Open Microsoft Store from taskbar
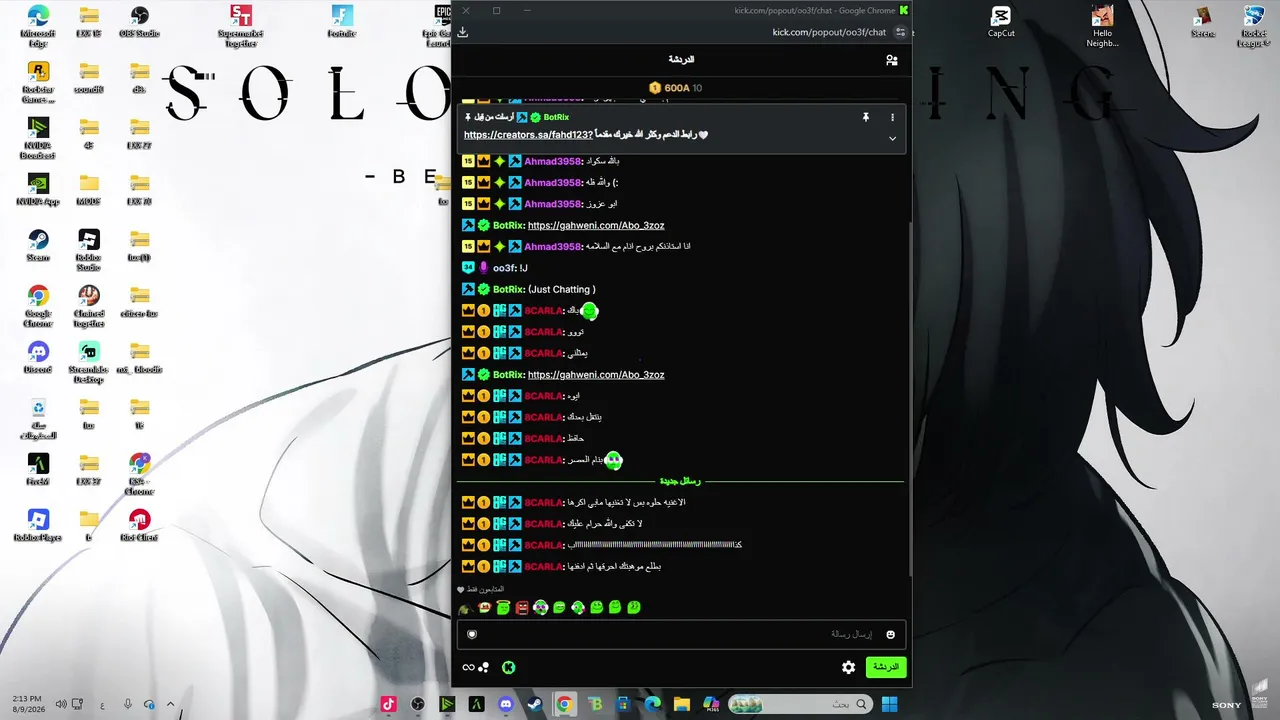The width and height of the screenshot is (1280, 720). tap(624, 704)
